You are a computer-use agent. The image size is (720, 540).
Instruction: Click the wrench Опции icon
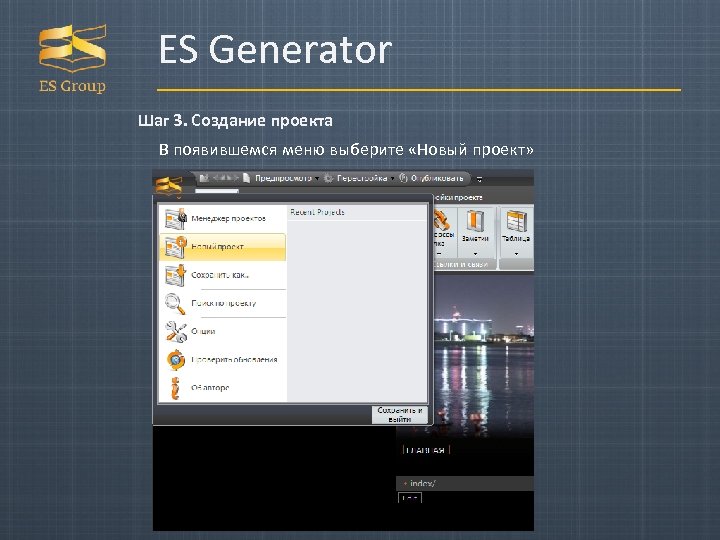(176, 332)
